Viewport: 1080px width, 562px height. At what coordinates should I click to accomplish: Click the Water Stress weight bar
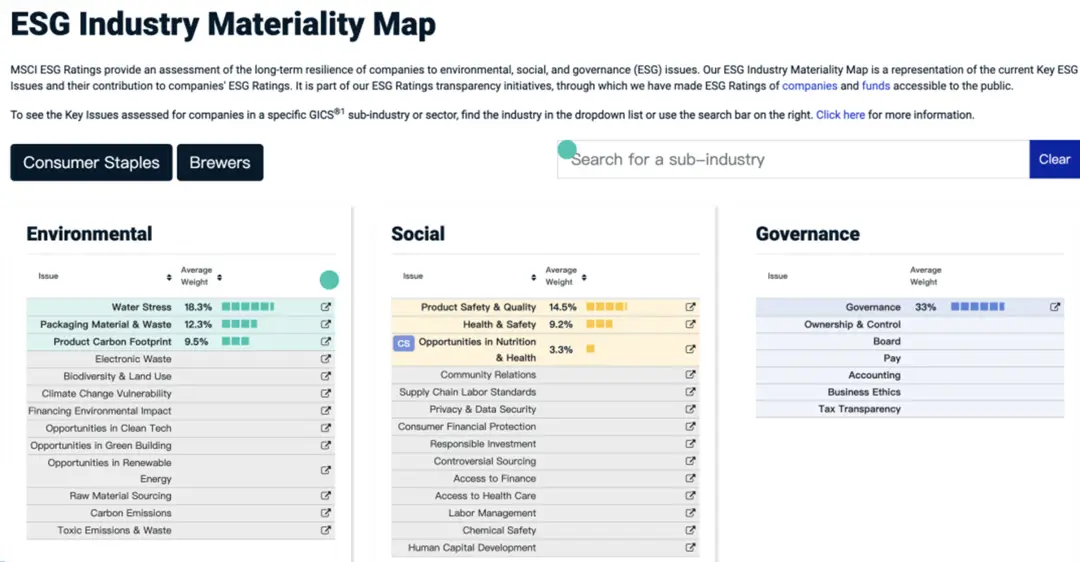[x=247, y=307]
